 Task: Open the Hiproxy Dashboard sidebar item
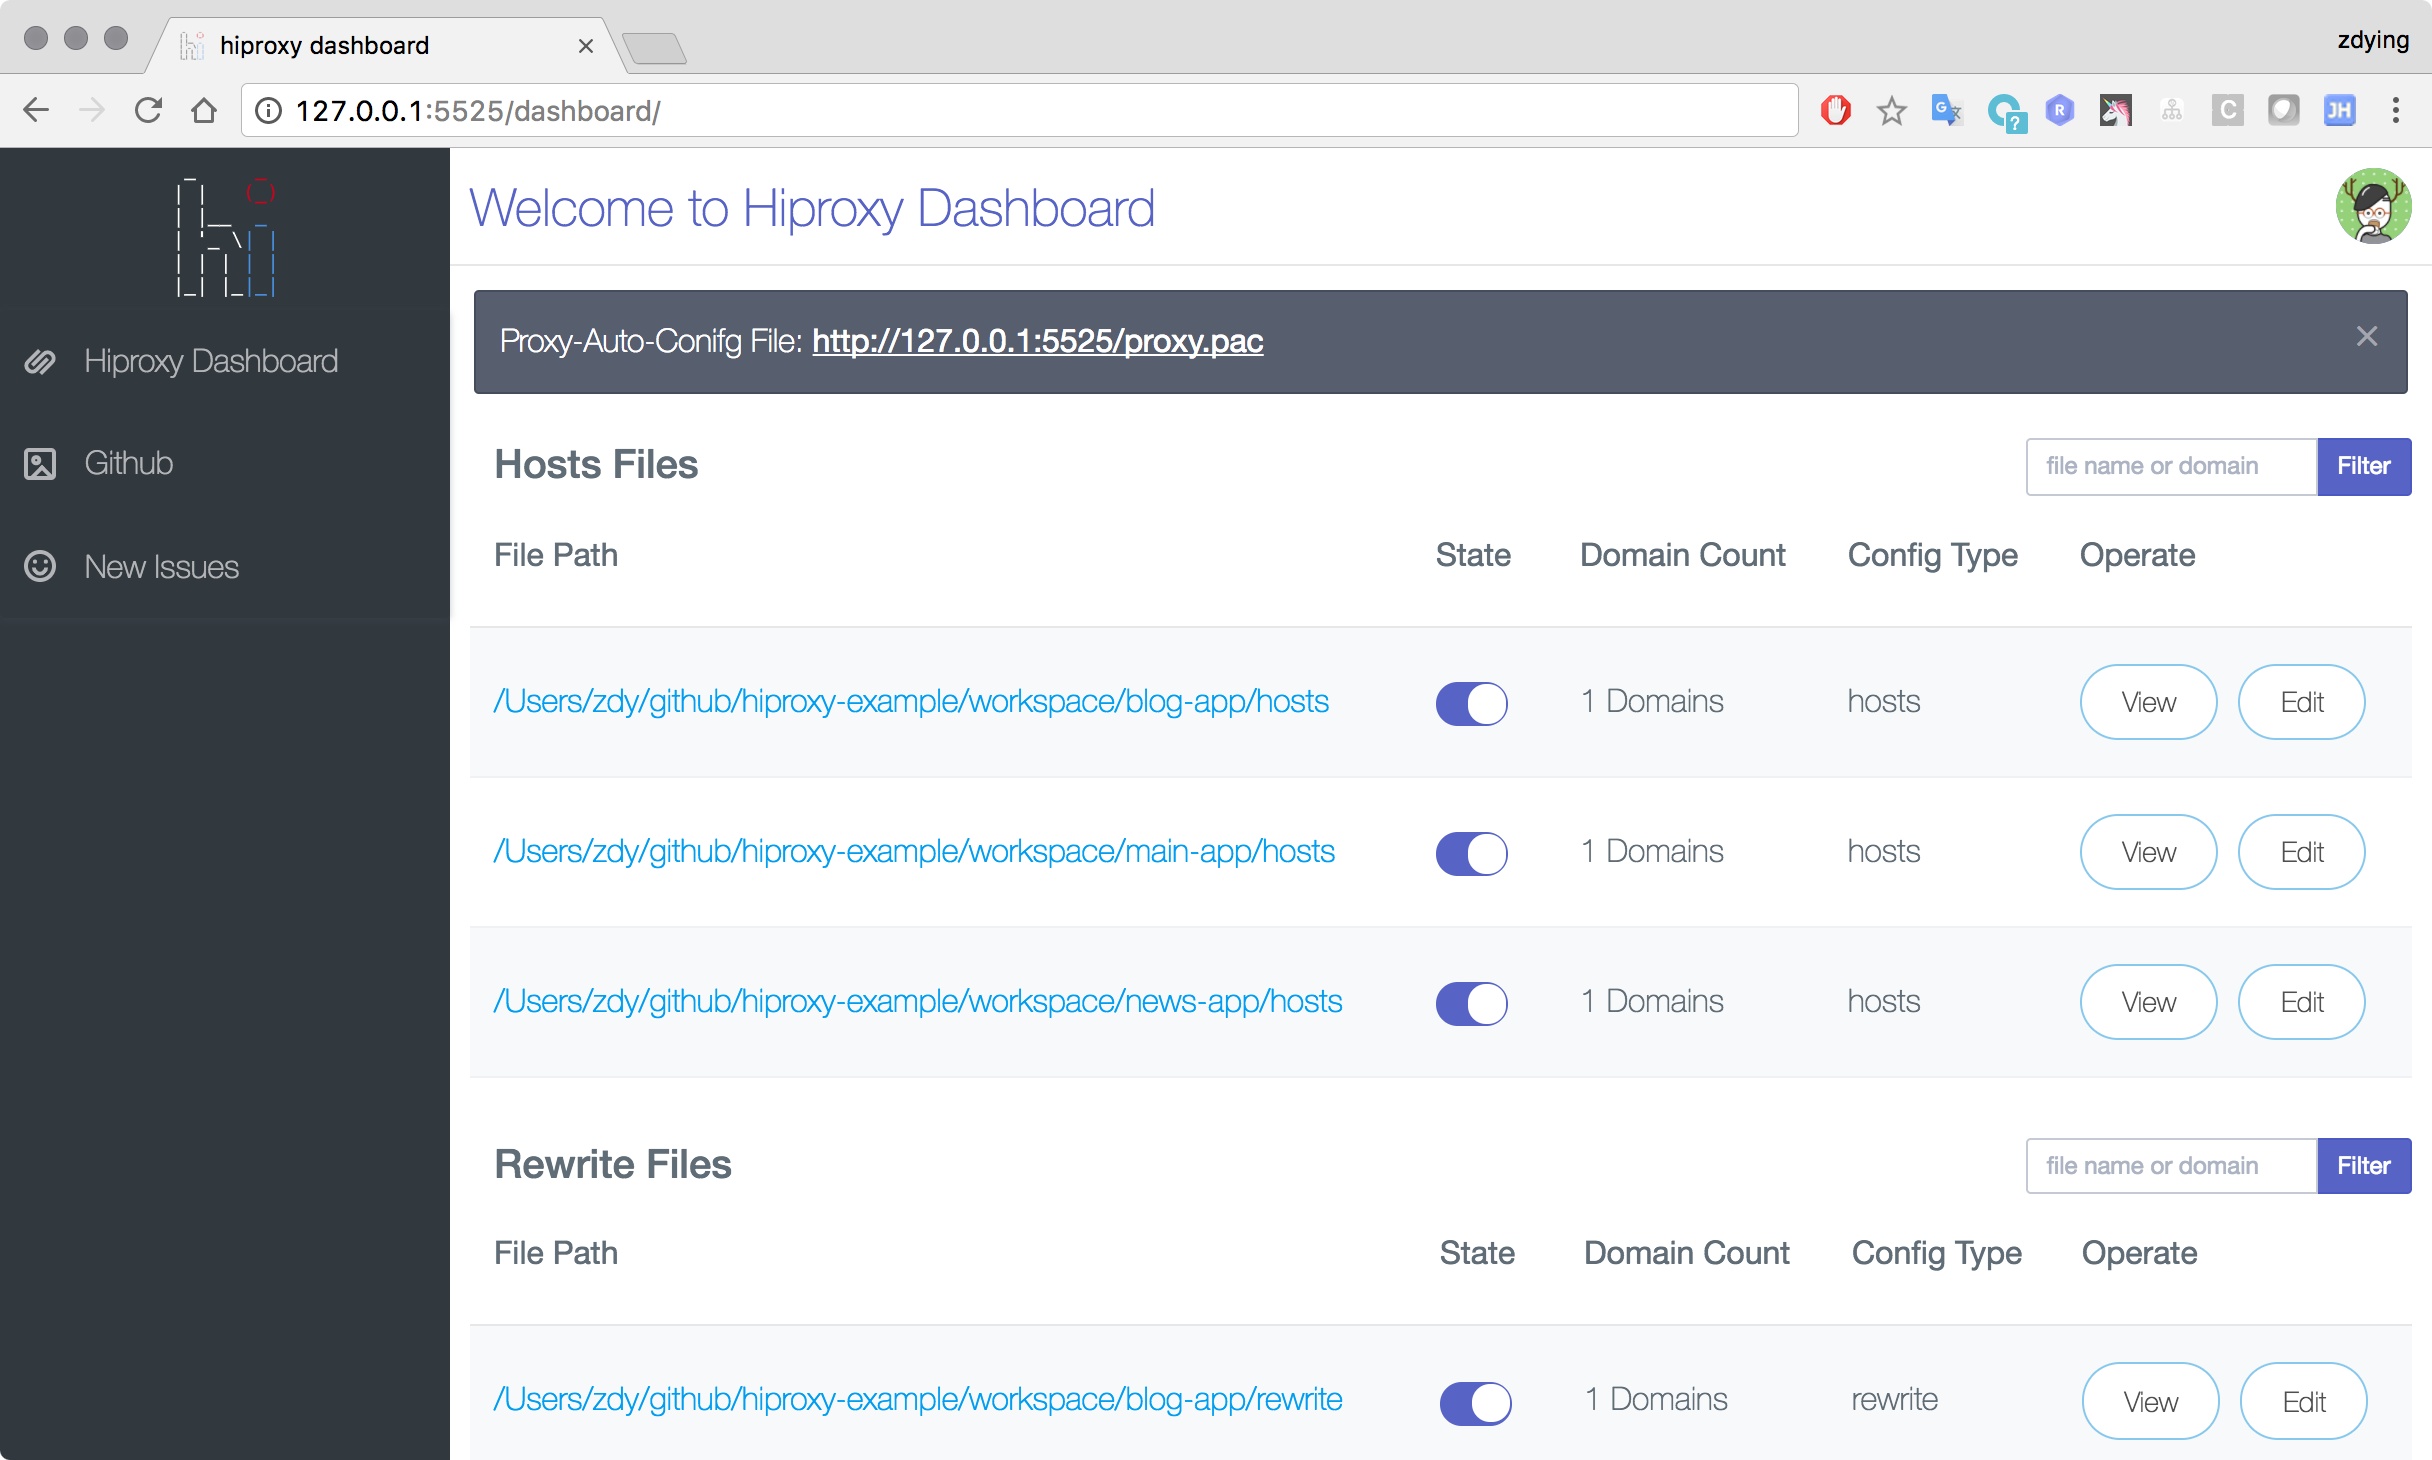[x=210, y=361]
